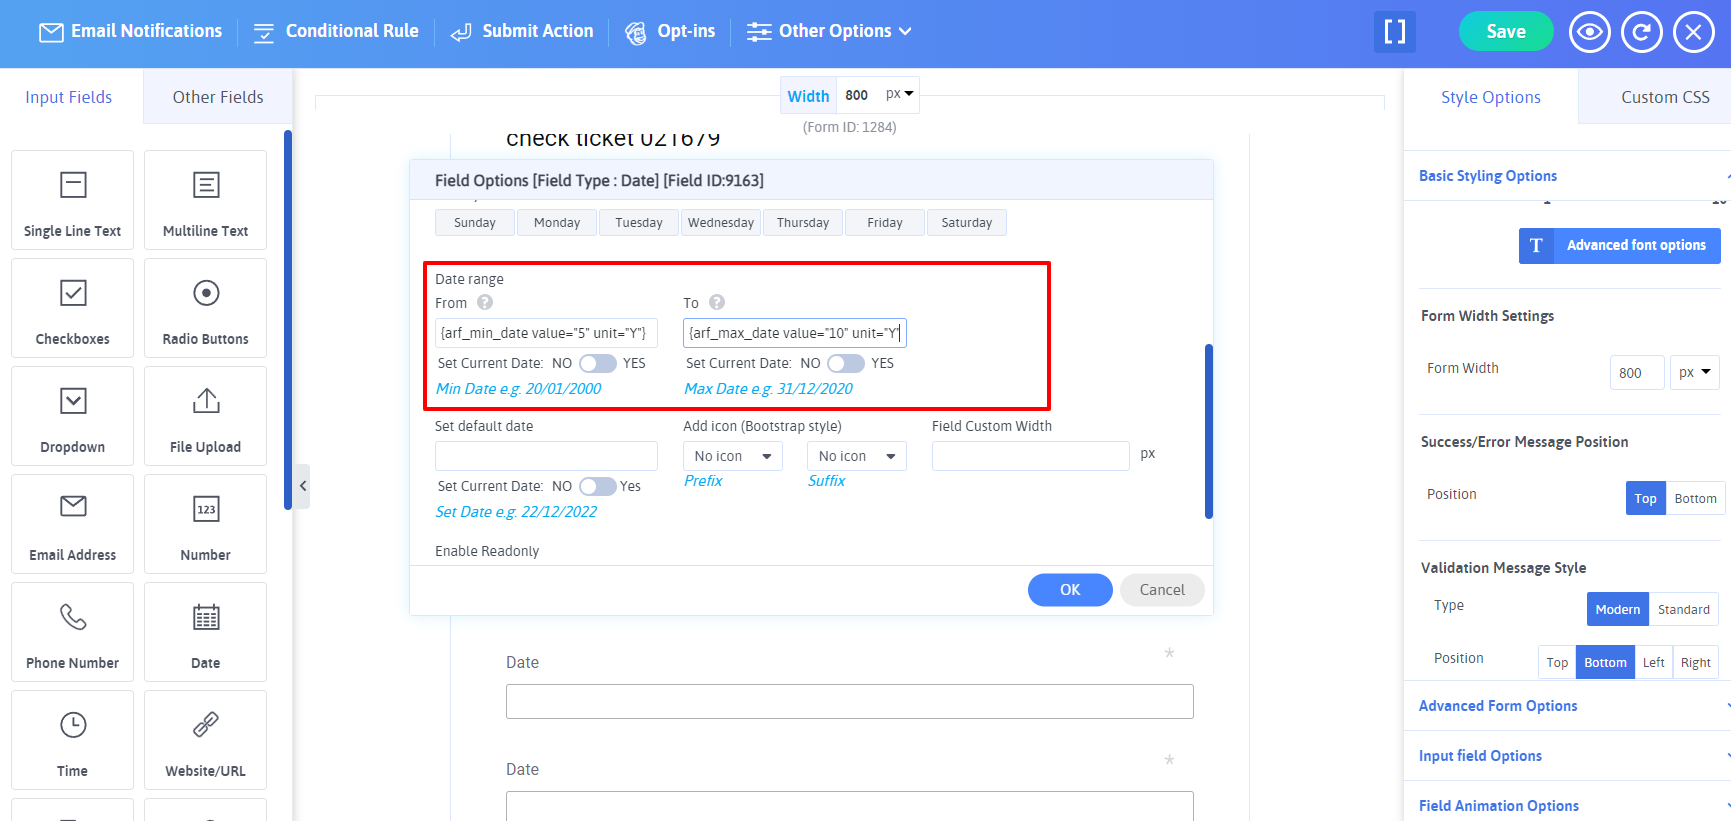Screen dimensions: 1731x821
Task: Click the shortcode brackets icon
Action: (x=1394, y=32)
